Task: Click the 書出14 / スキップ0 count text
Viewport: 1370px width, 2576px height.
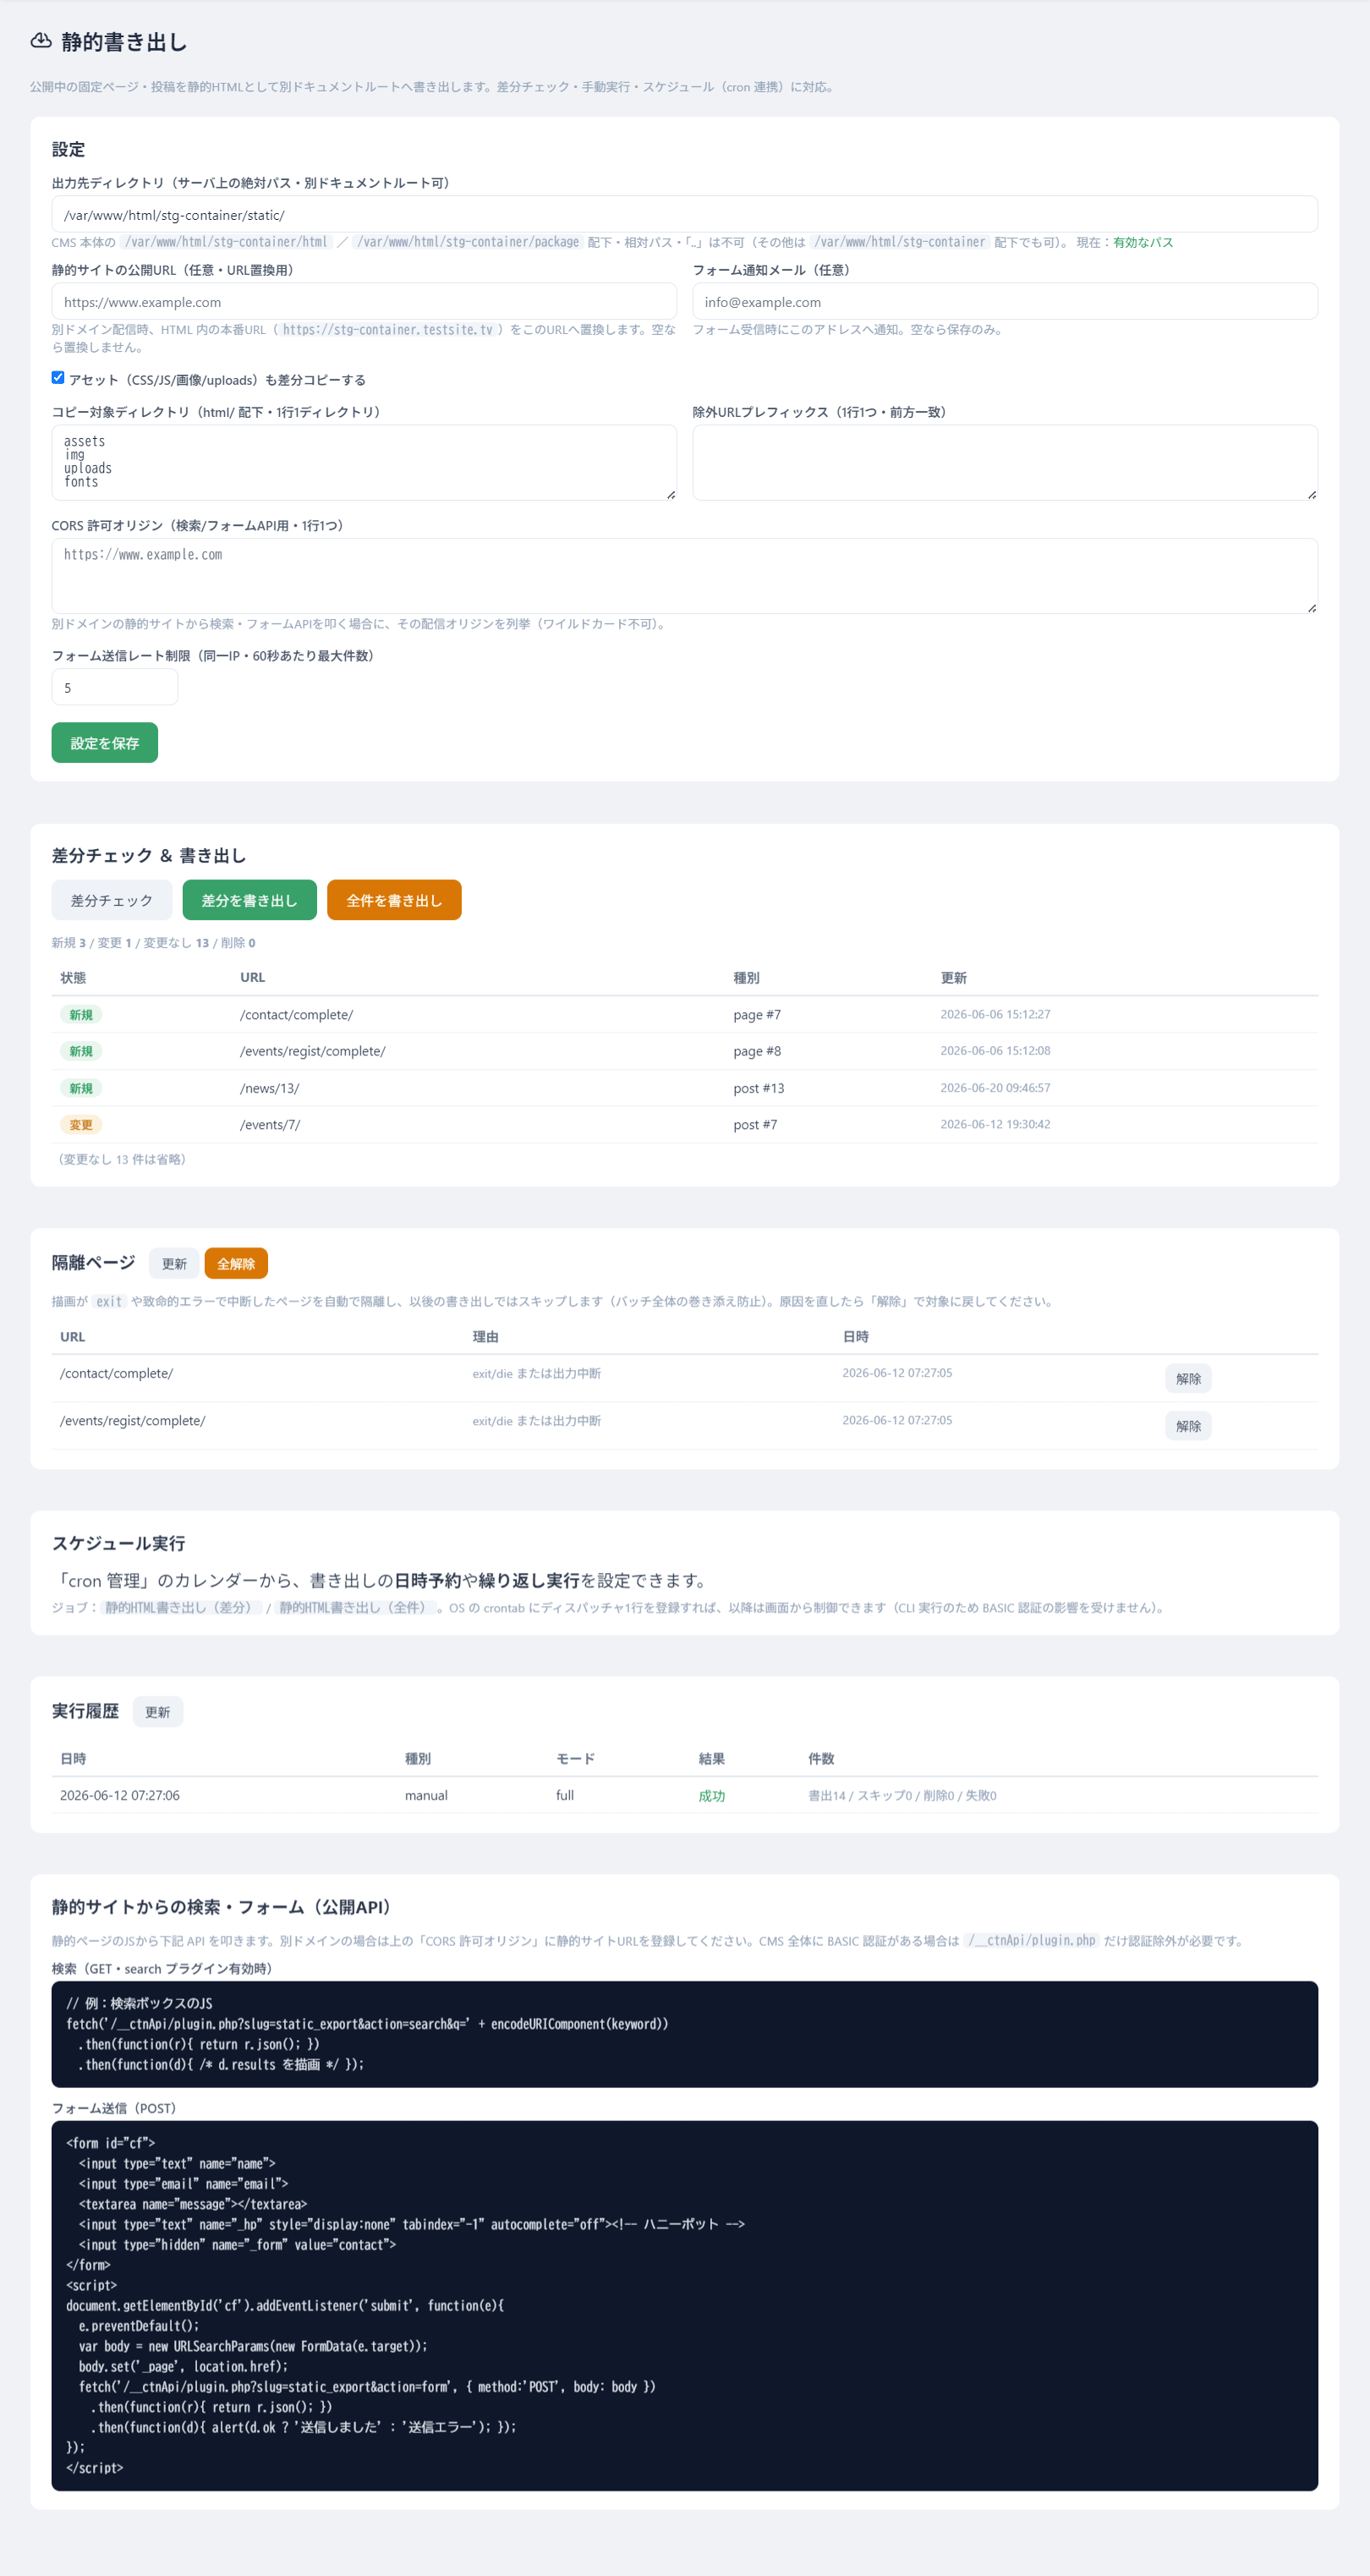Action: tap(902, 1796)
